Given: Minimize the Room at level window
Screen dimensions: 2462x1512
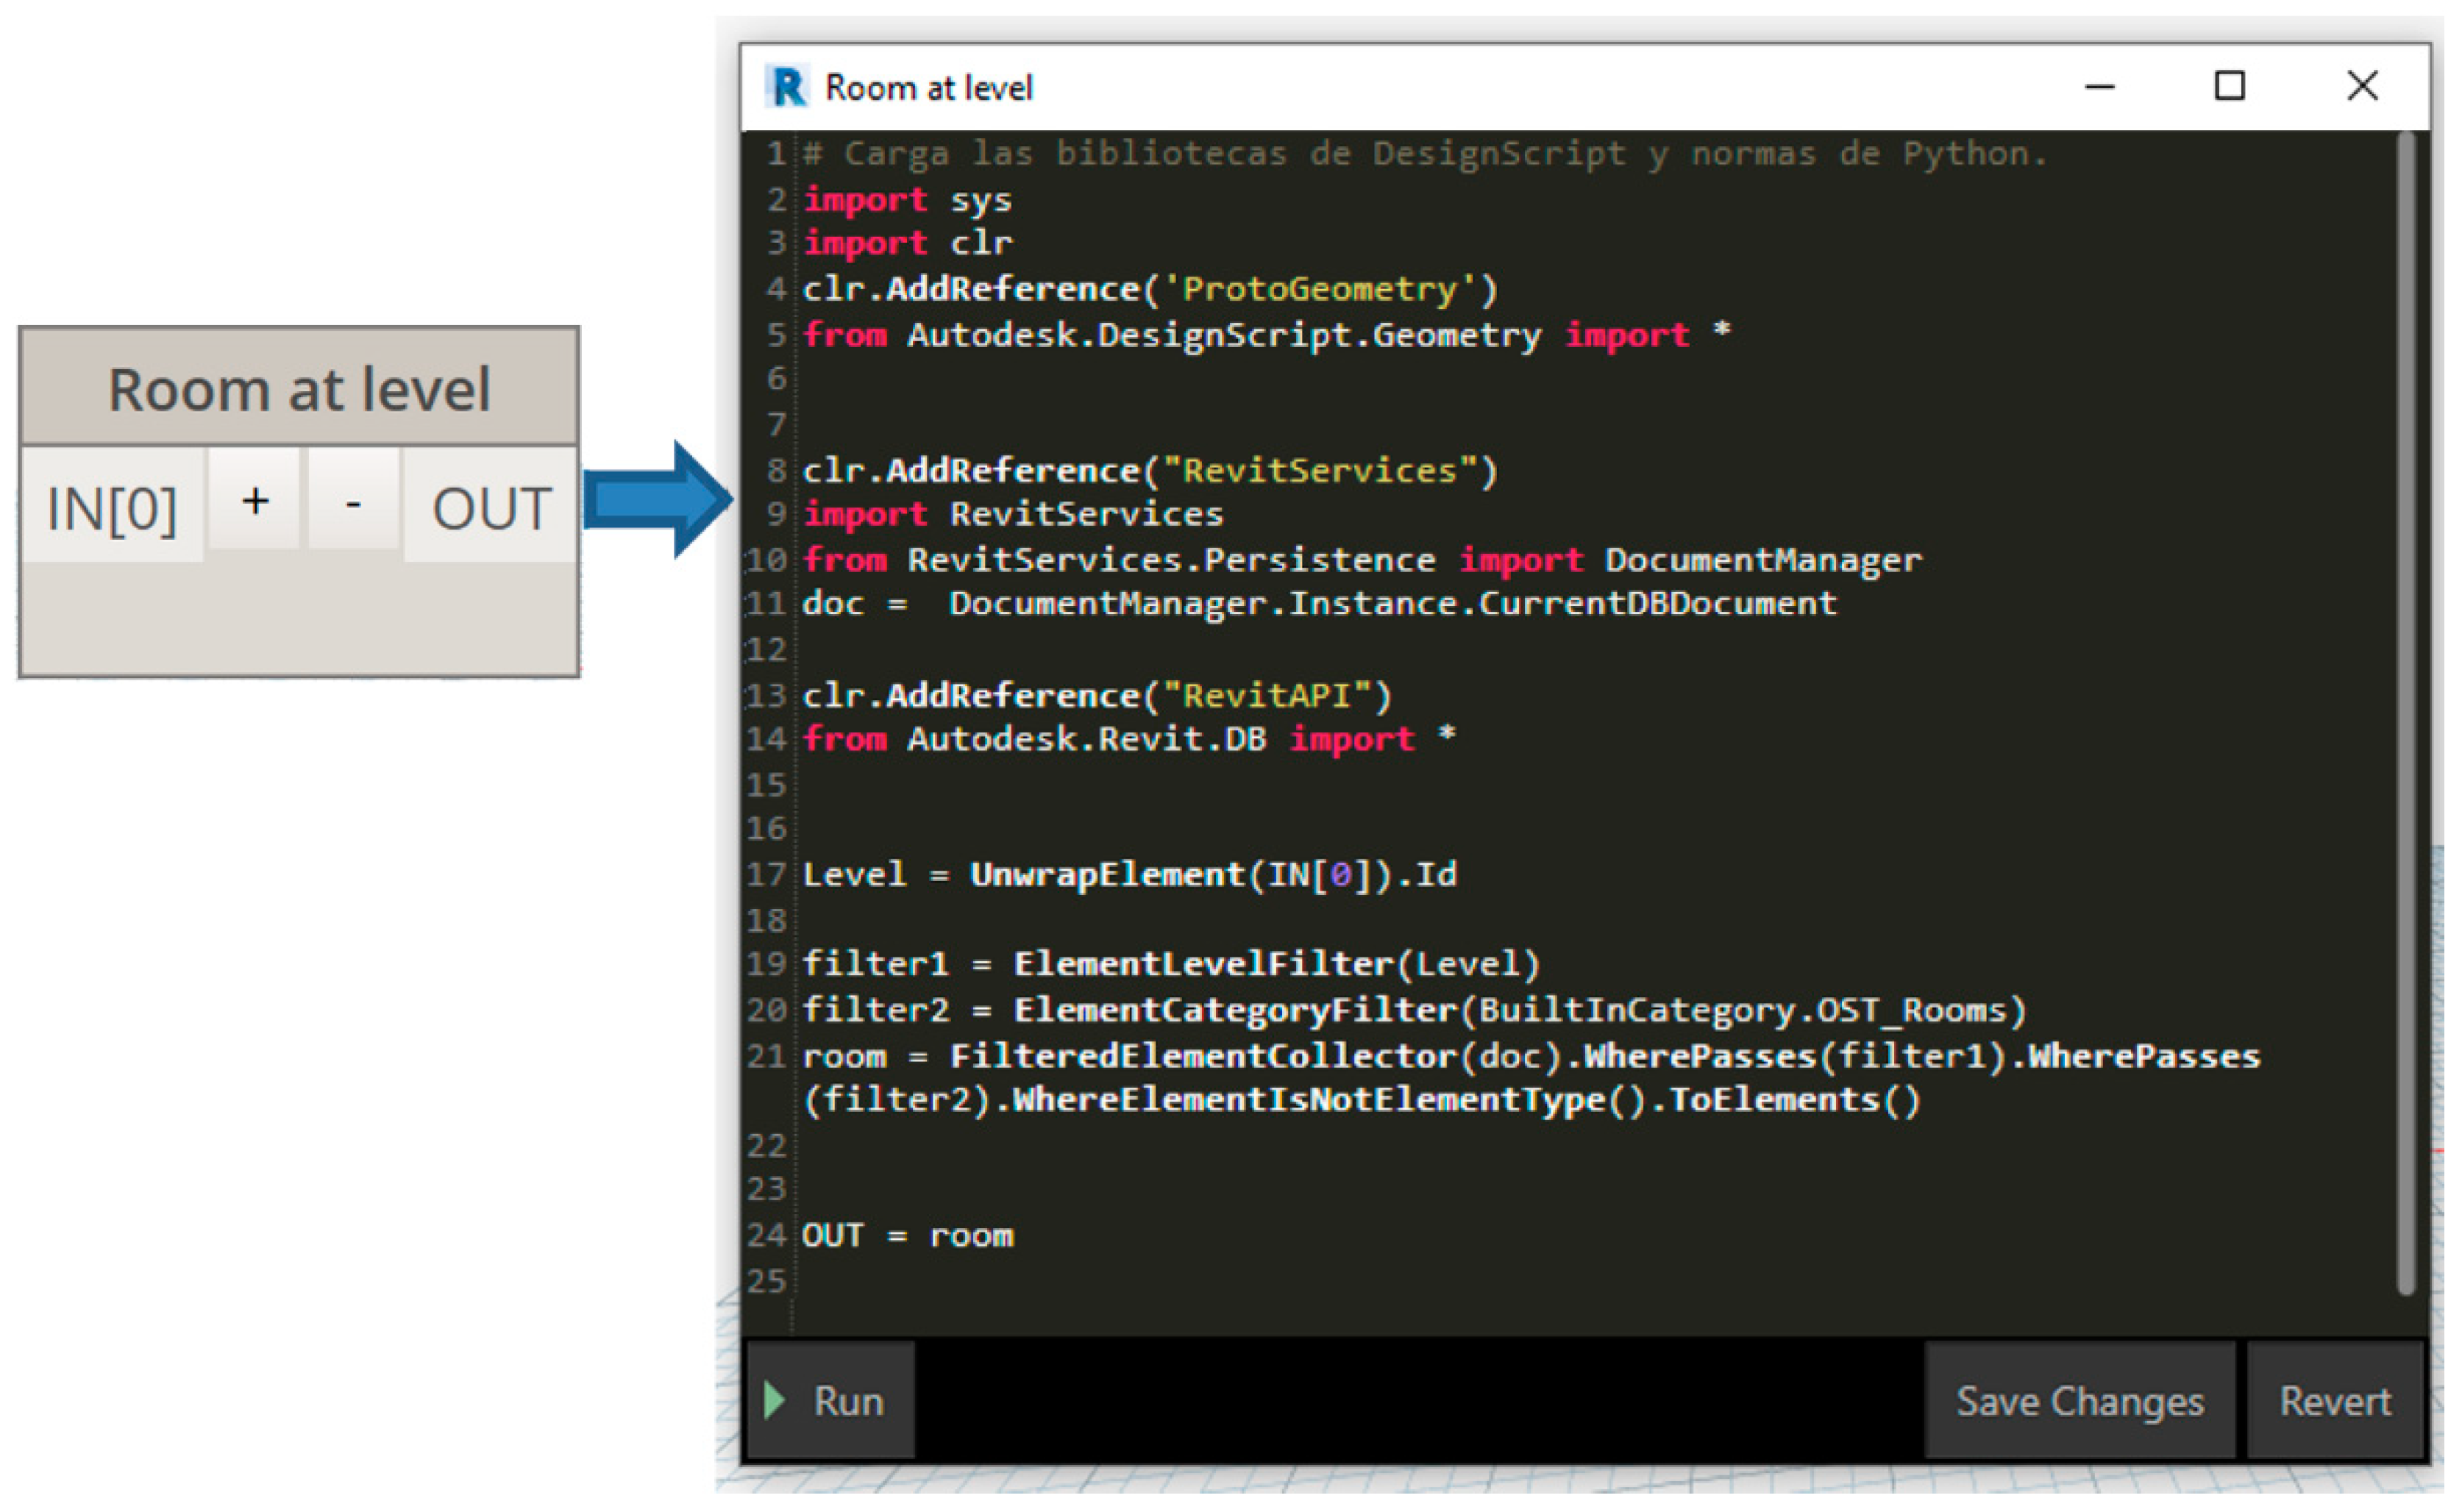Looking at the screenshot, I should coord(2099,87).
